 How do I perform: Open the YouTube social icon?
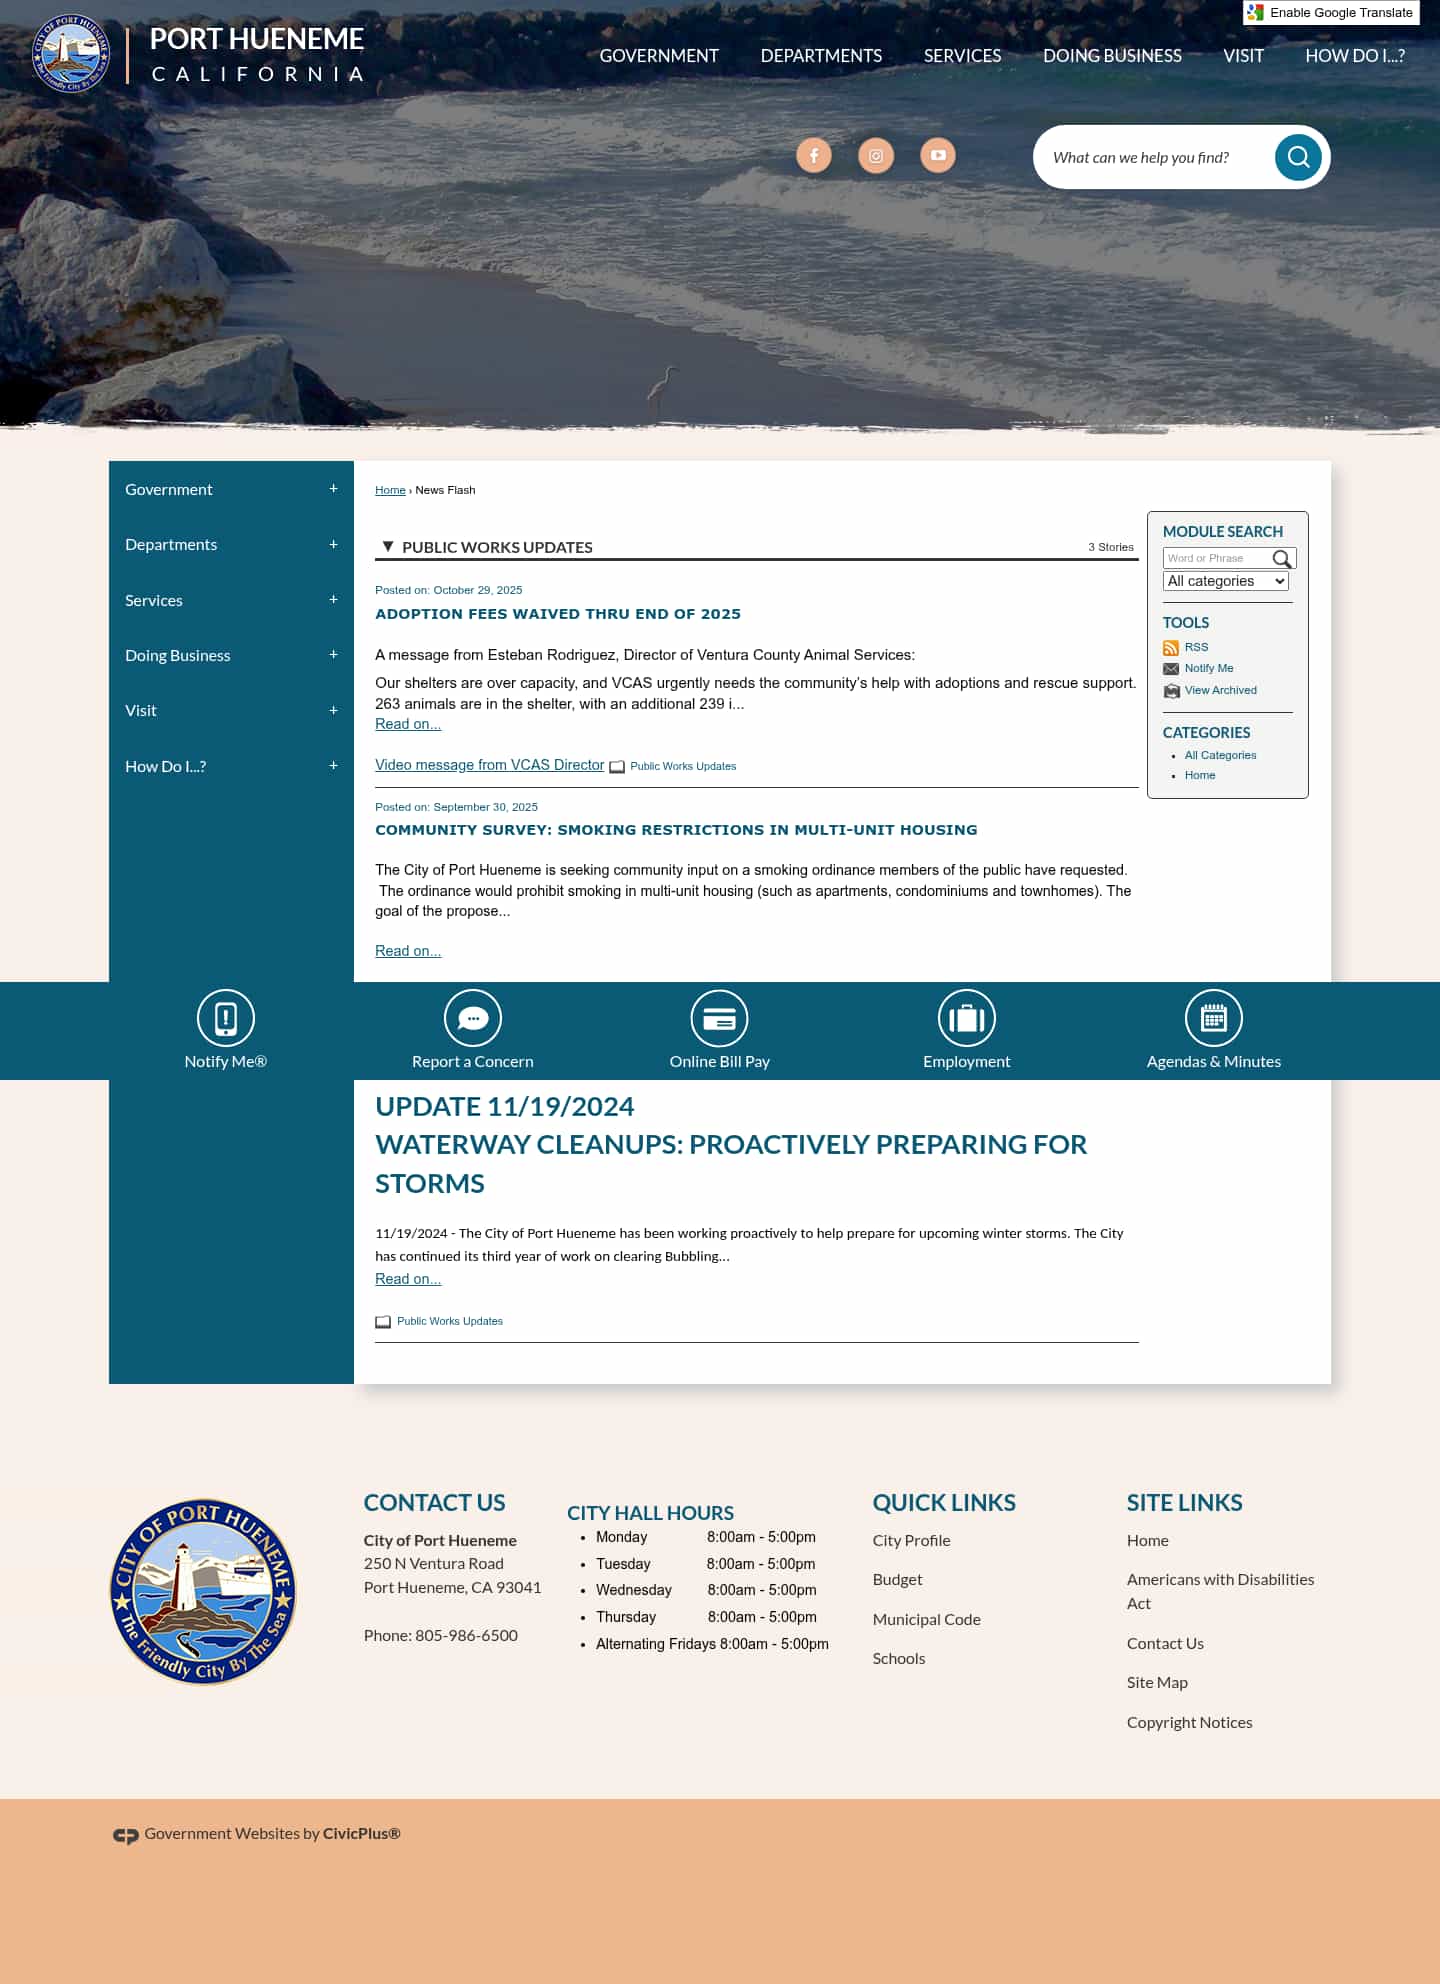[938, 155]
